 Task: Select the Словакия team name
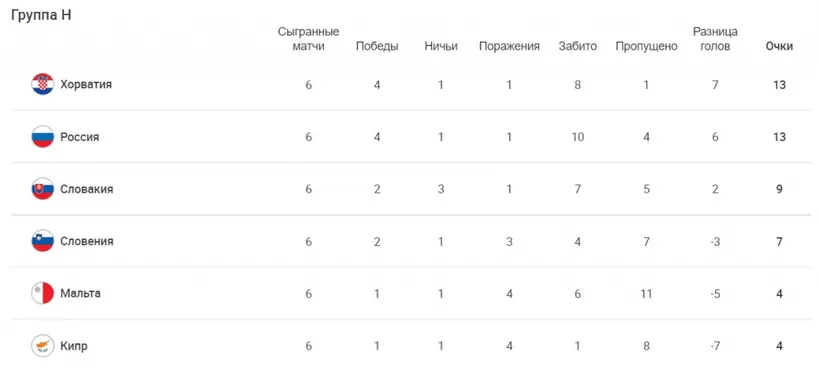coord(86,189)
